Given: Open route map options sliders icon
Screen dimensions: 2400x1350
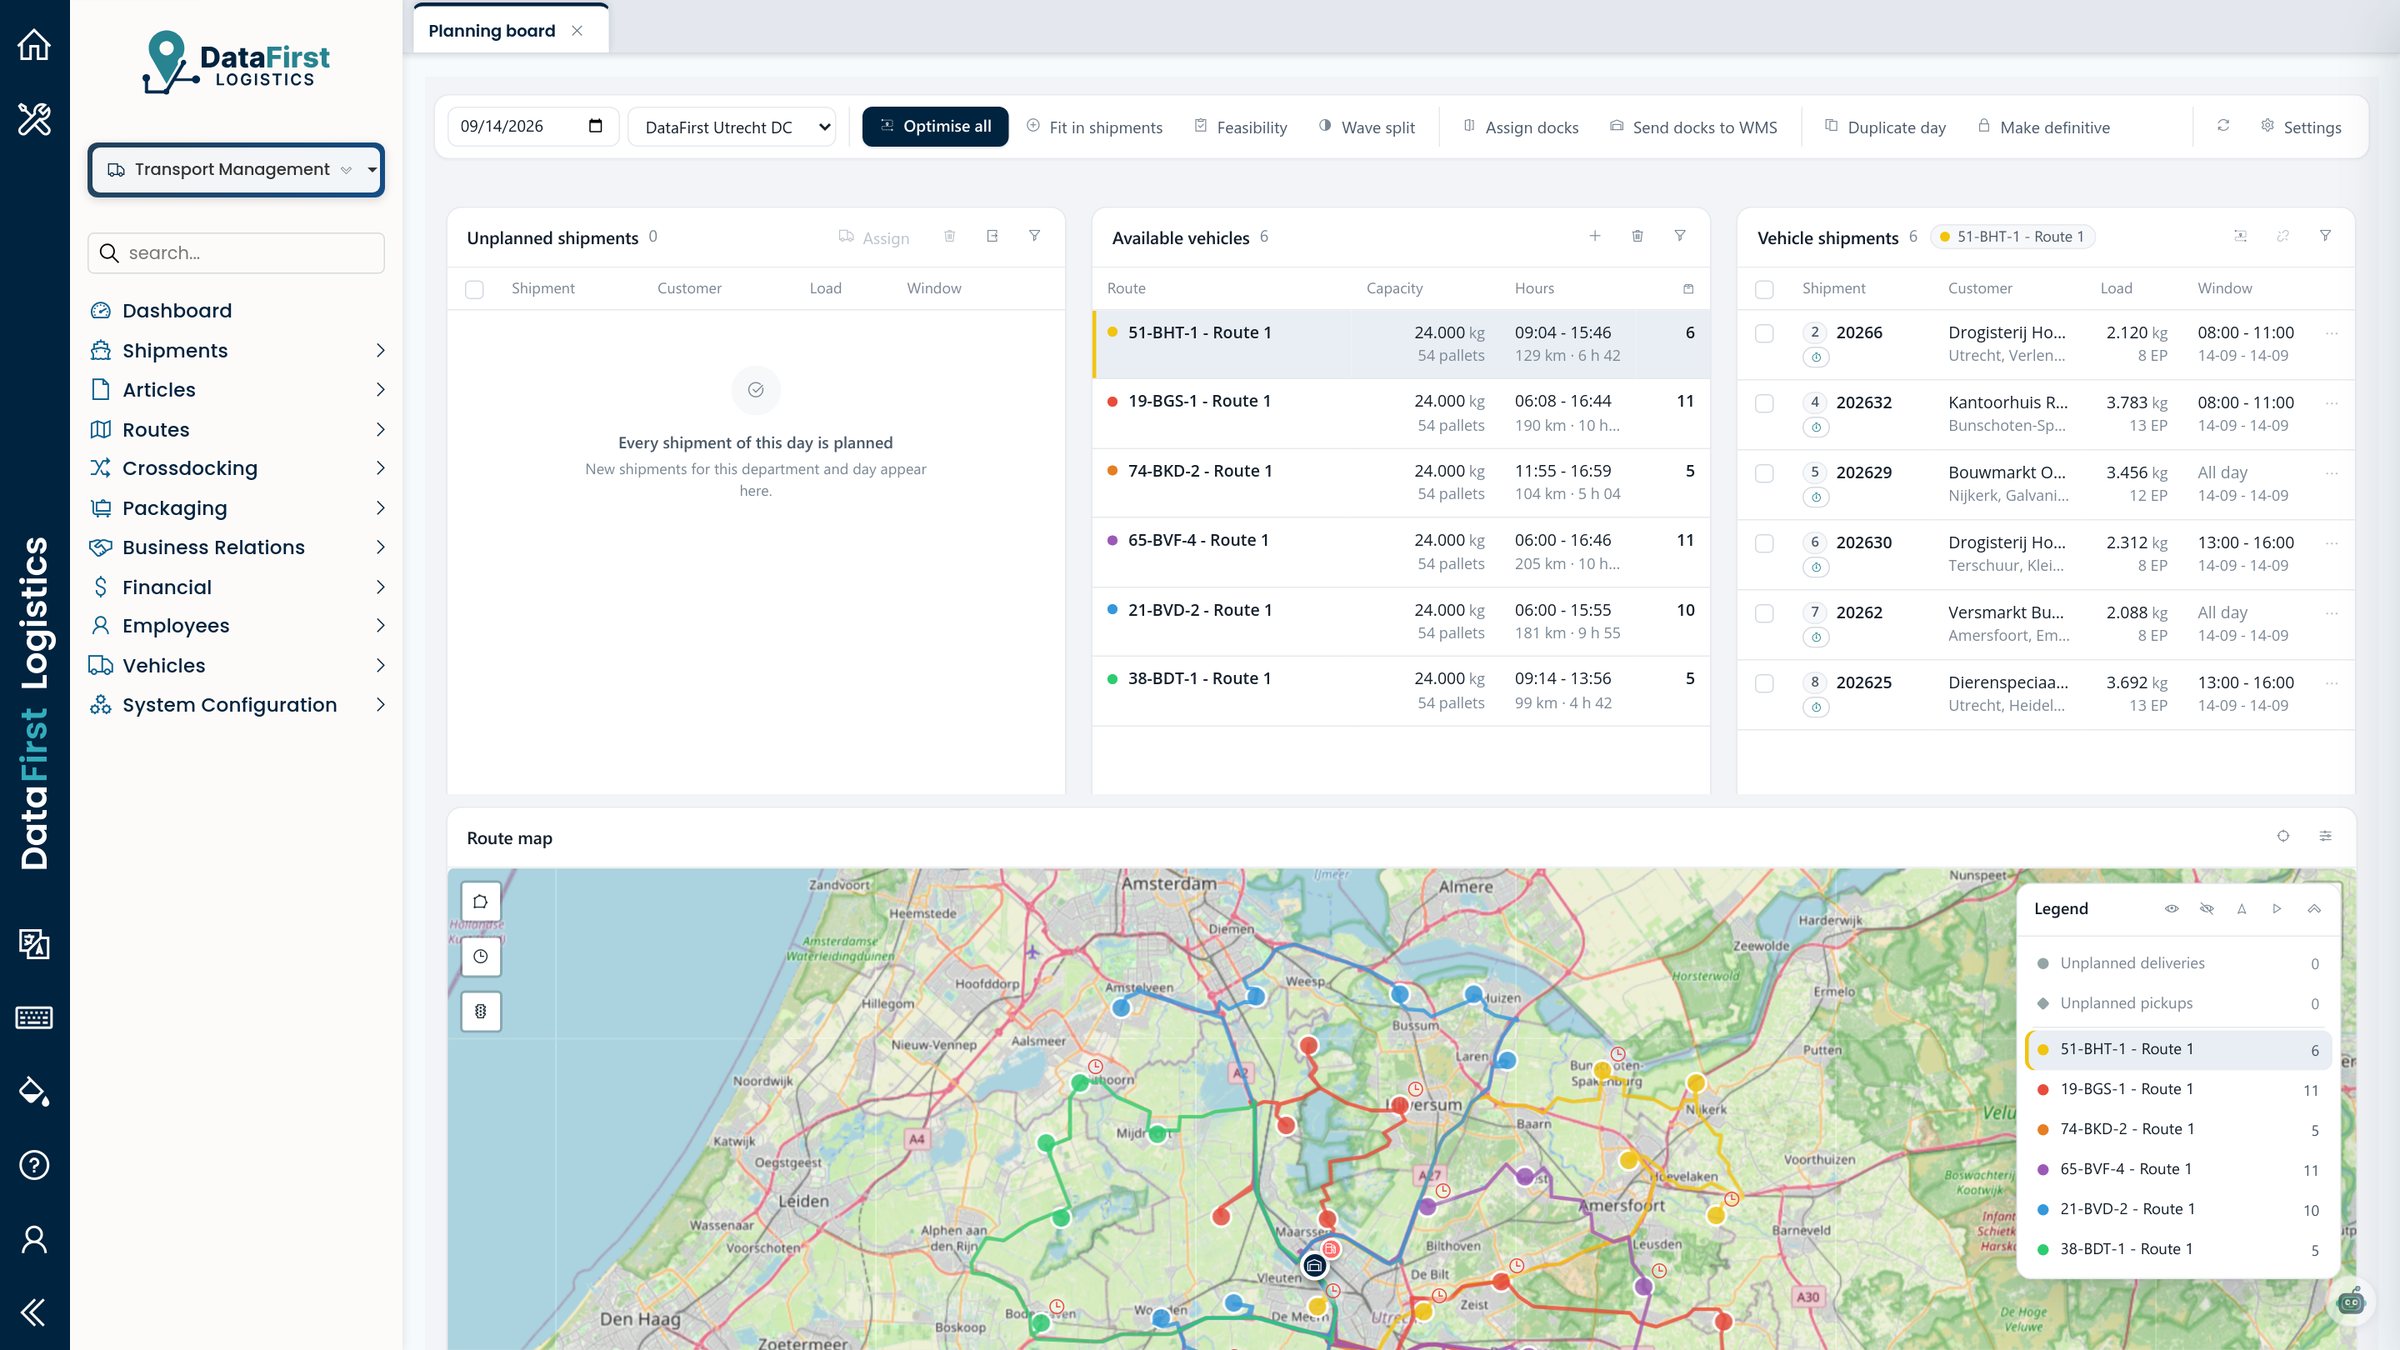Looking at the screenshot, I should coord(2325,836).
